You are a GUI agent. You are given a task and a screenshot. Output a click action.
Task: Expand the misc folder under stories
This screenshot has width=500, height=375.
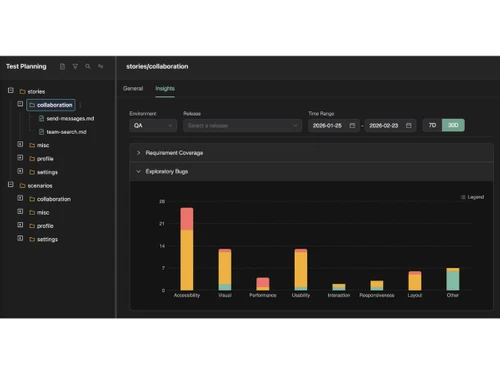coord(20,144)
